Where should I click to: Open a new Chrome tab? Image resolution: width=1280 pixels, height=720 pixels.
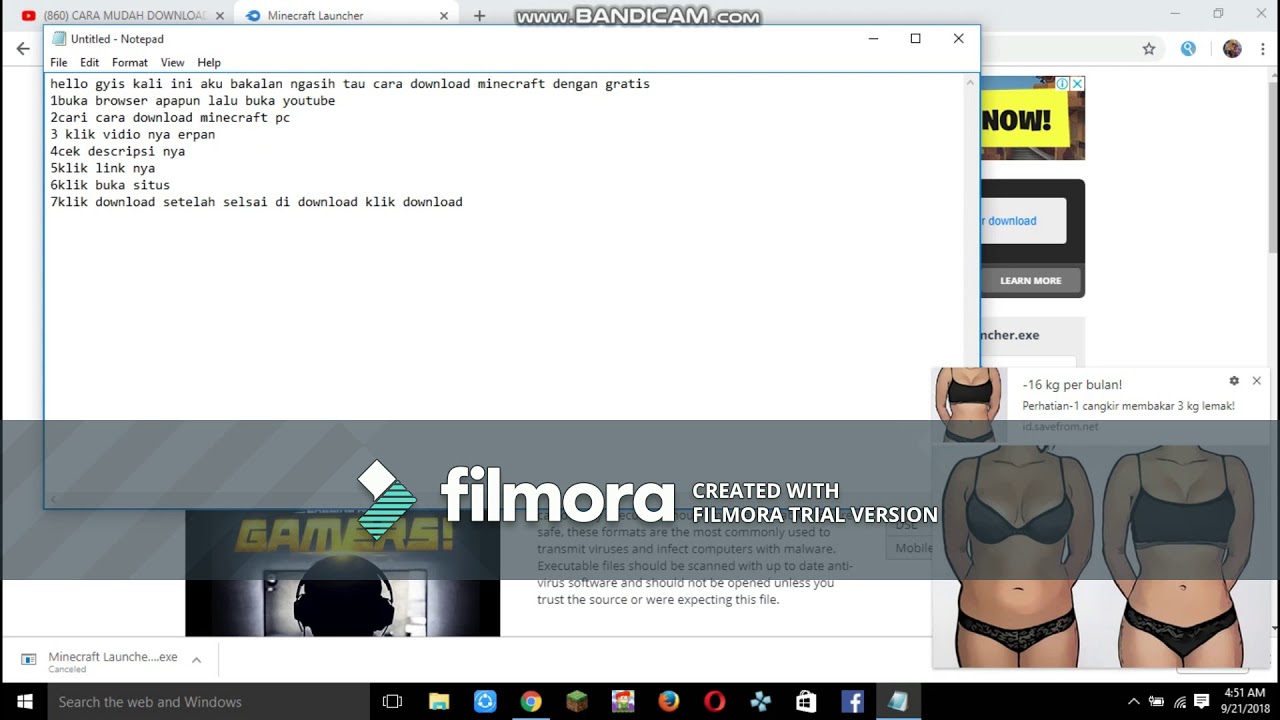(480, 16)
